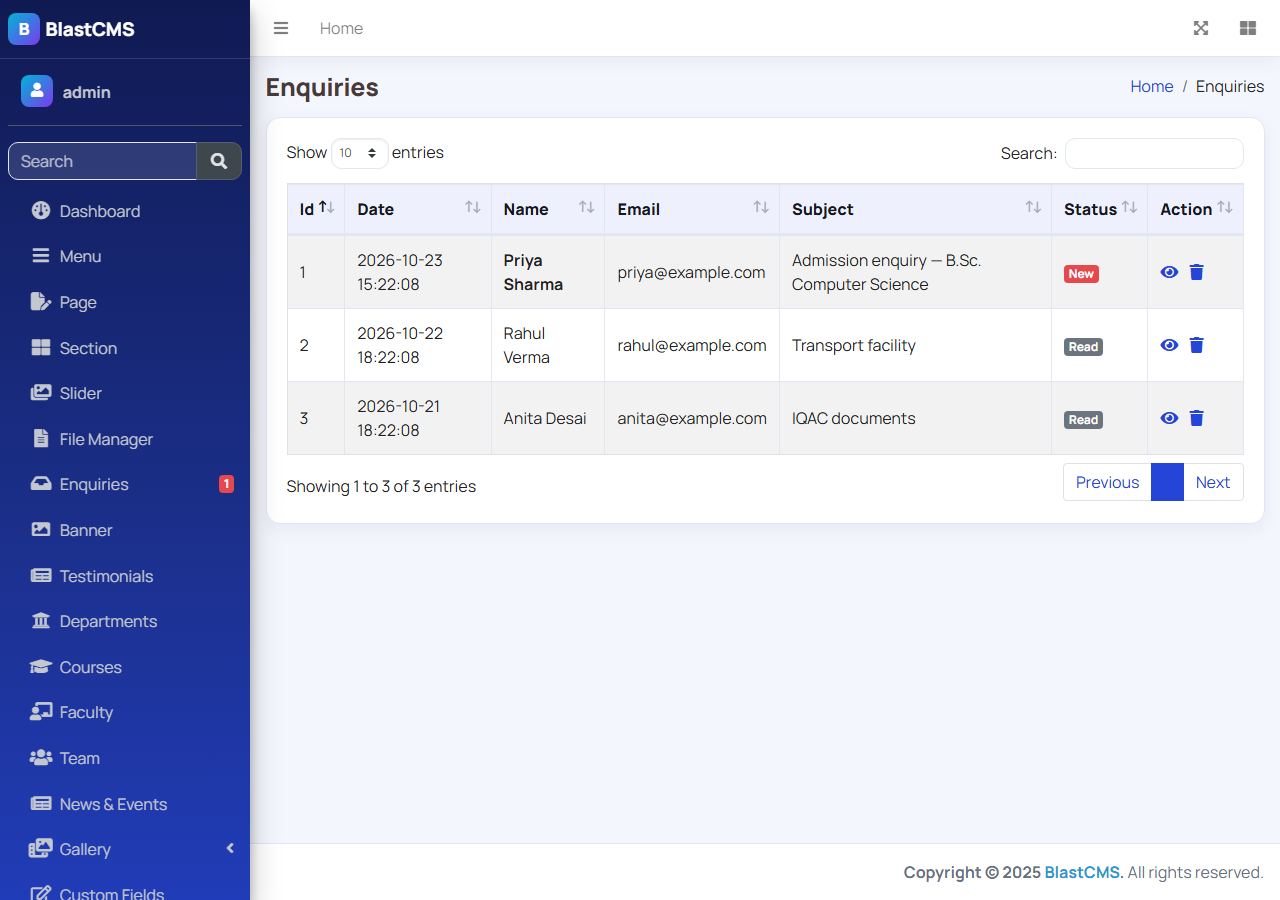
Task: Go to the Previous page
Action: tap(1107, 482)
